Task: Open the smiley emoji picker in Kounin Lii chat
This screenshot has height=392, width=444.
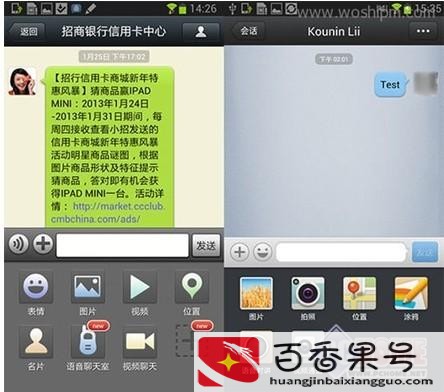Action: 263,252
